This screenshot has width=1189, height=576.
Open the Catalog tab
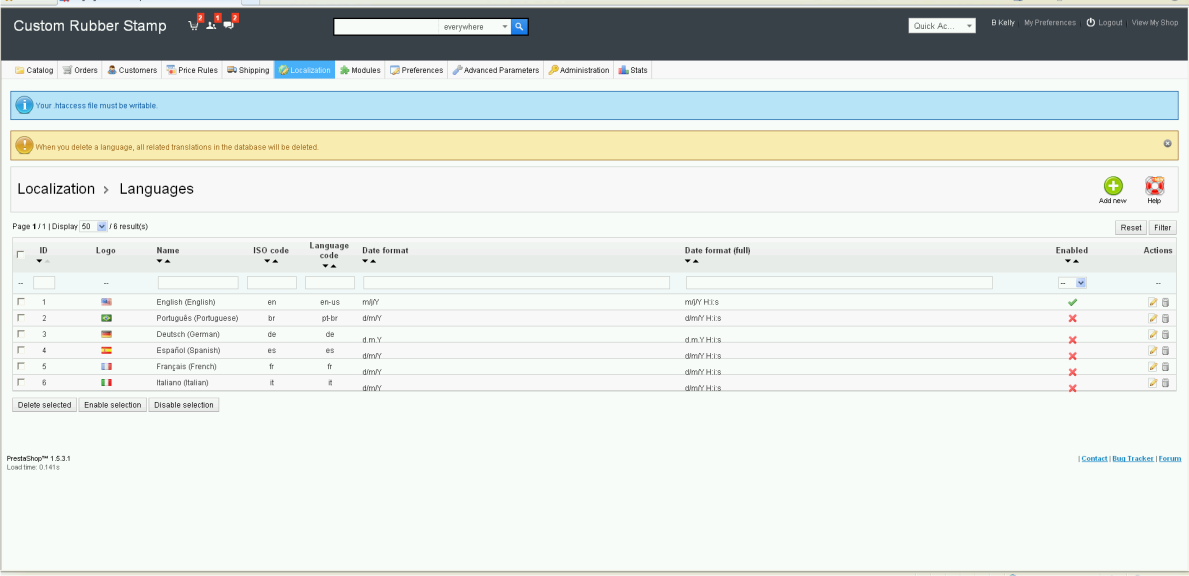(34, 70)
